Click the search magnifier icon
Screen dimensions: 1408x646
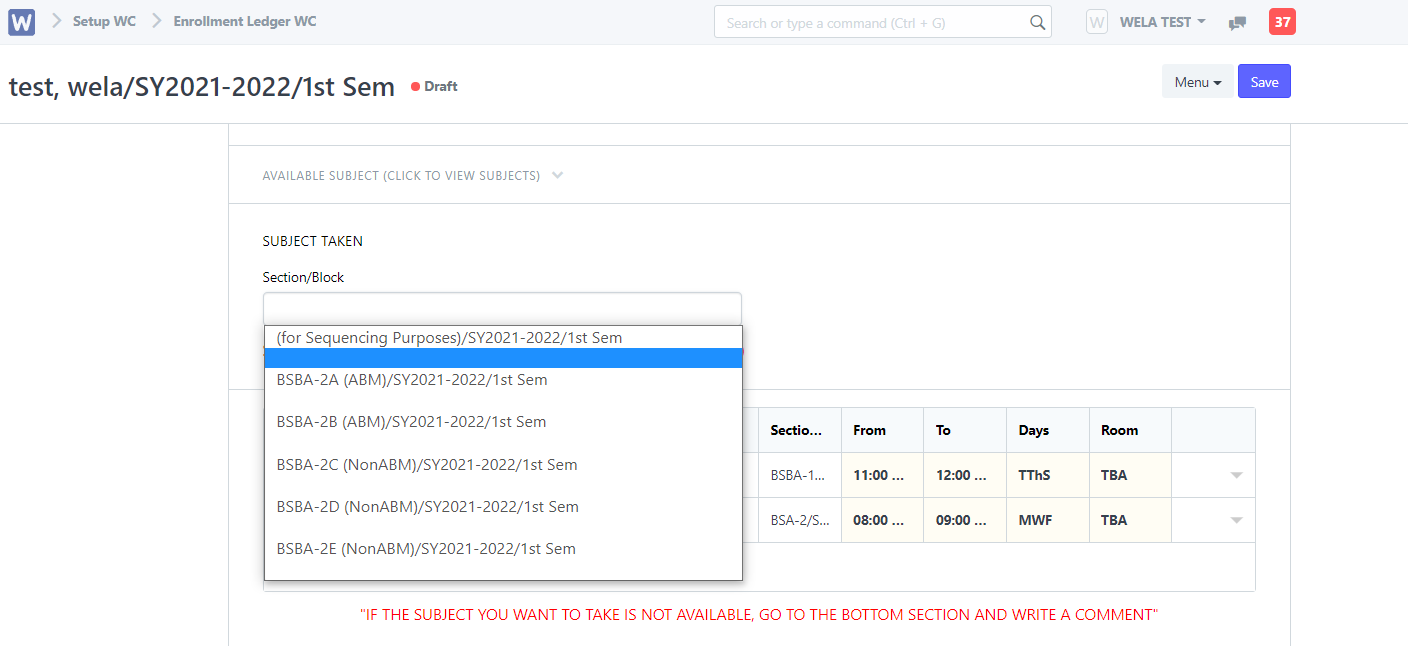click(1037, 21)
